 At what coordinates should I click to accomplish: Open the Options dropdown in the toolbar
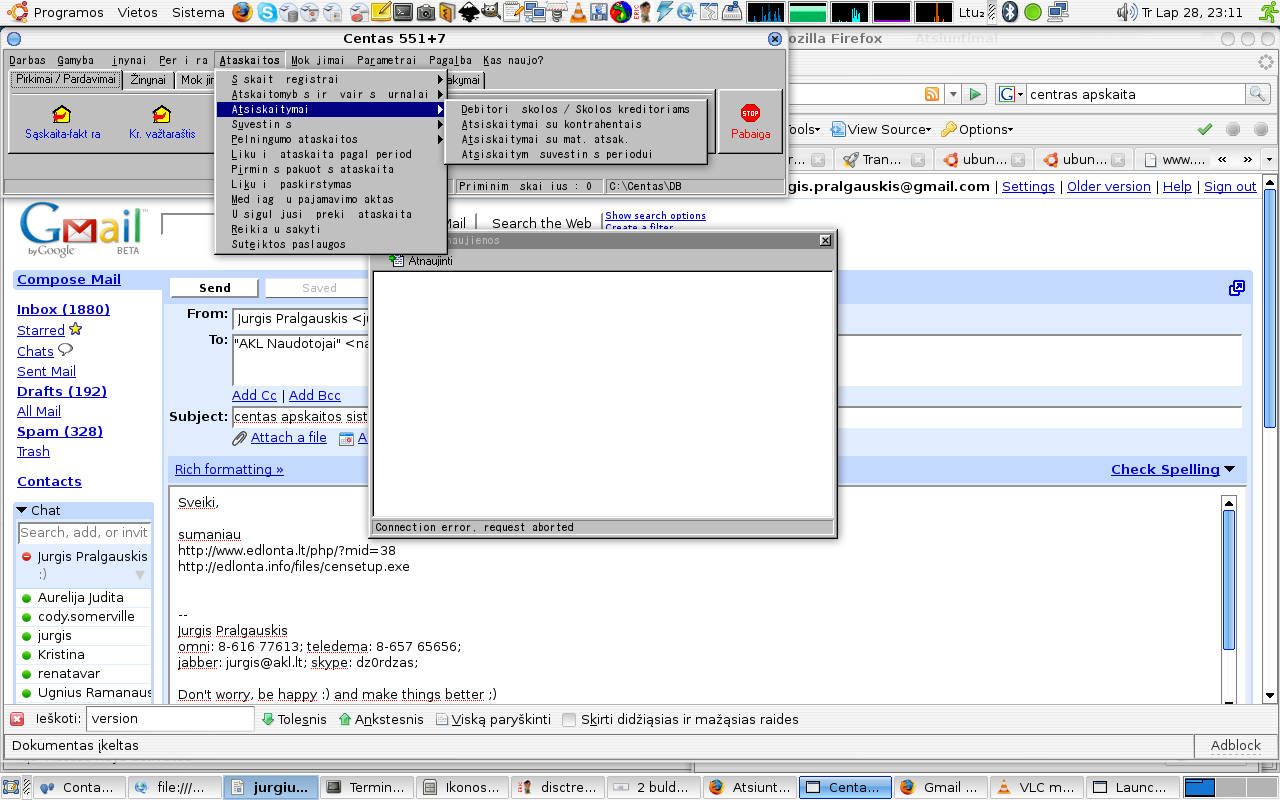[976, 129]
